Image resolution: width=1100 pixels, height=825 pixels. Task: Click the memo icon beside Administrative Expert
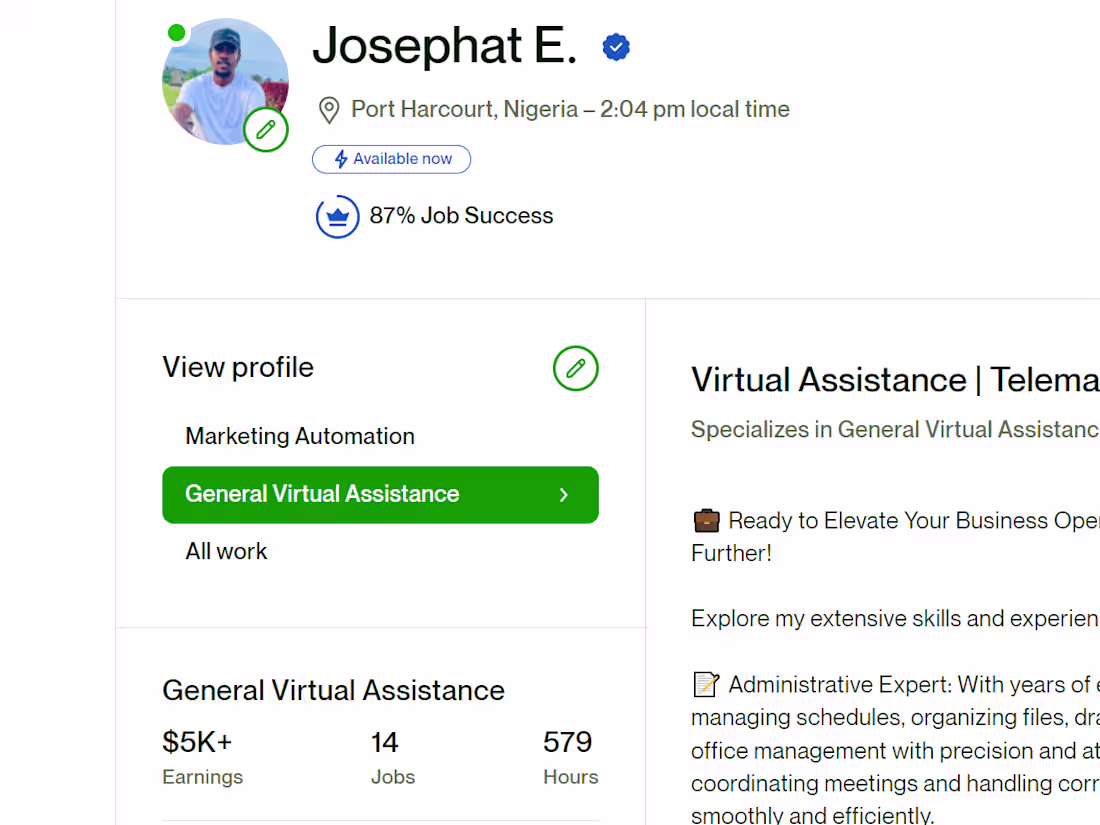tap(705, 684)
